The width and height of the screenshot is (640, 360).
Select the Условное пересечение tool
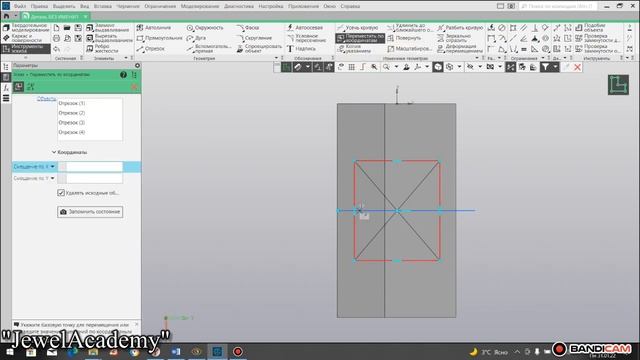click(x=307, y=38)
